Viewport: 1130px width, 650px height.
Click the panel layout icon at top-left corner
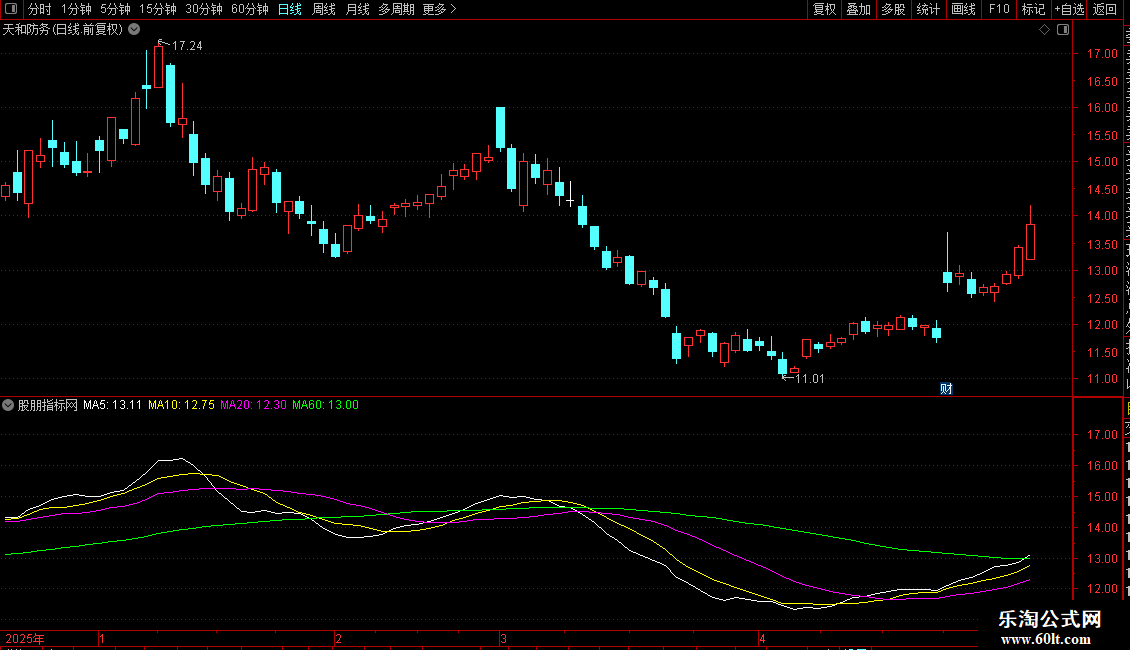(x=11, y=9)
